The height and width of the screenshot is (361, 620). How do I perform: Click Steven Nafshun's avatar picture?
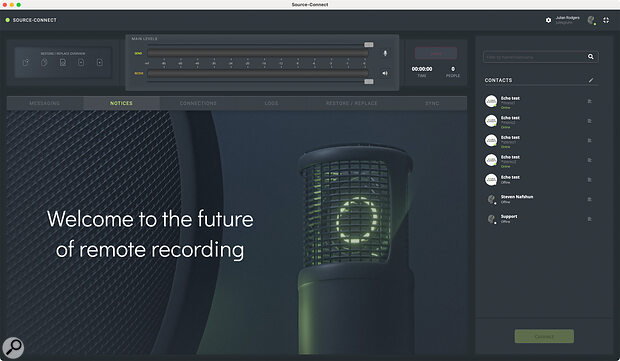(491, 199)
